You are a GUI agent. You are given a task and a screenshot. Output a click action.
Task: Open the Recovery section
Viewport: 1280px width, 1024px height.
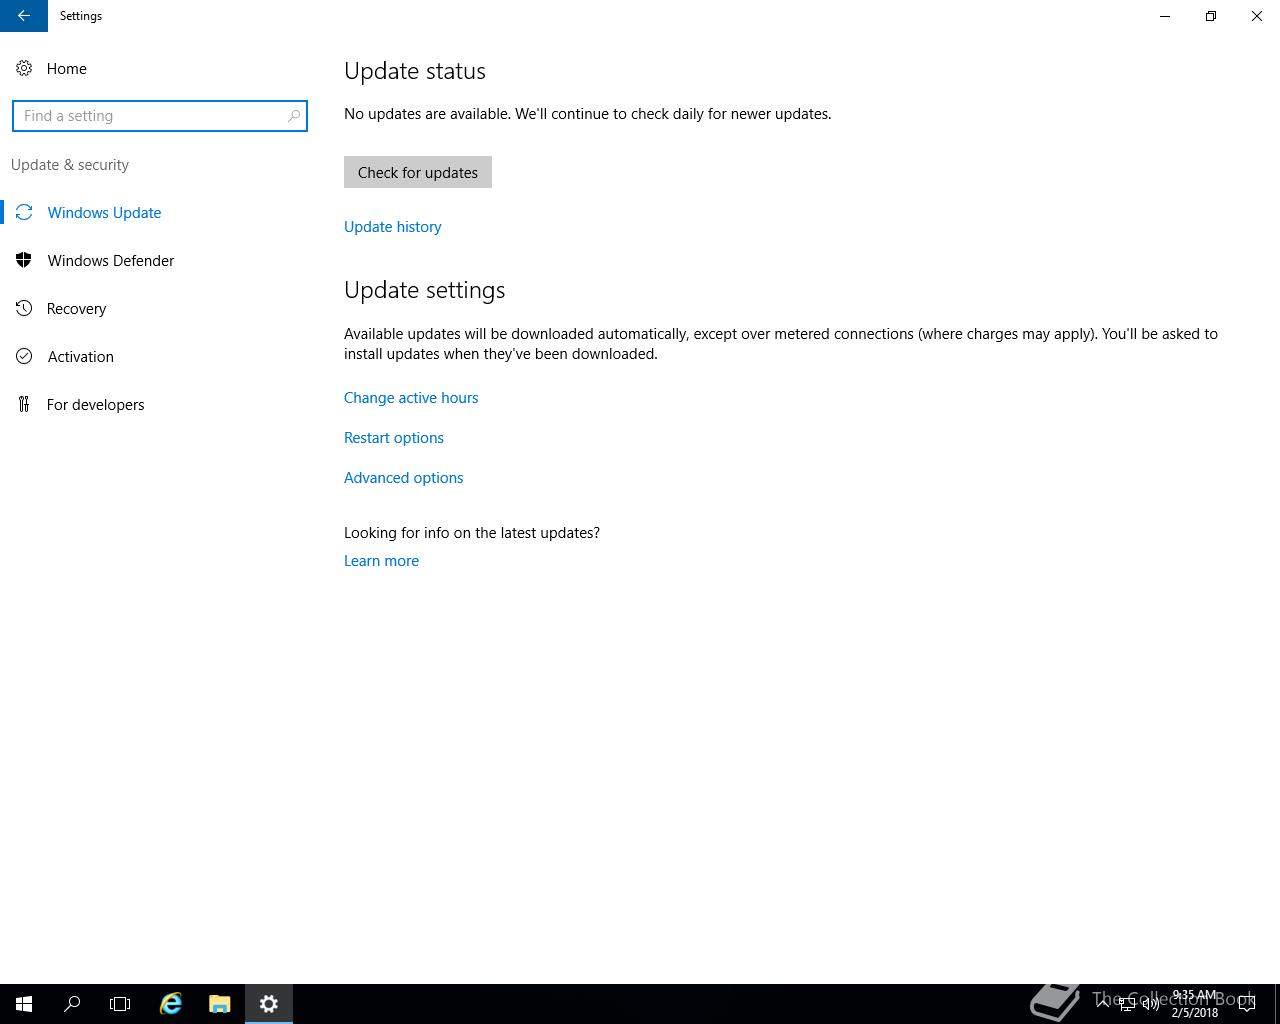click(76, 308)
